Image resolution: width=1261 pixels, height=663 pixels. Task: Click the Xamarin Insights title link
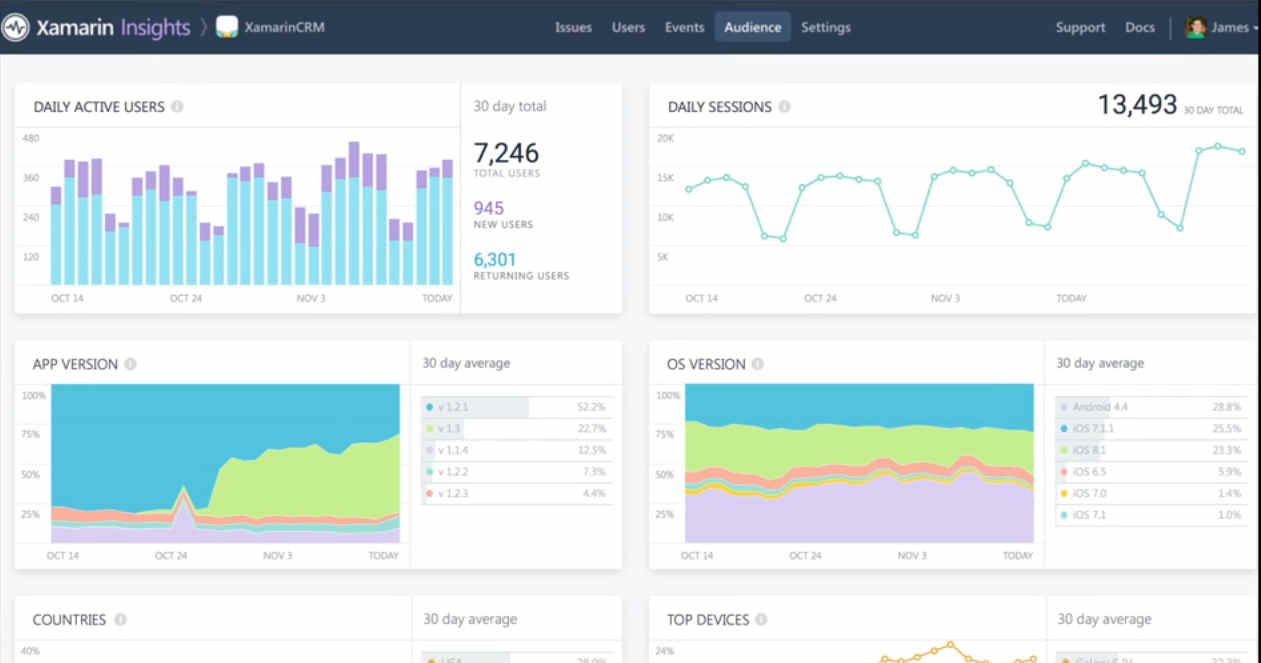[112, 27]
